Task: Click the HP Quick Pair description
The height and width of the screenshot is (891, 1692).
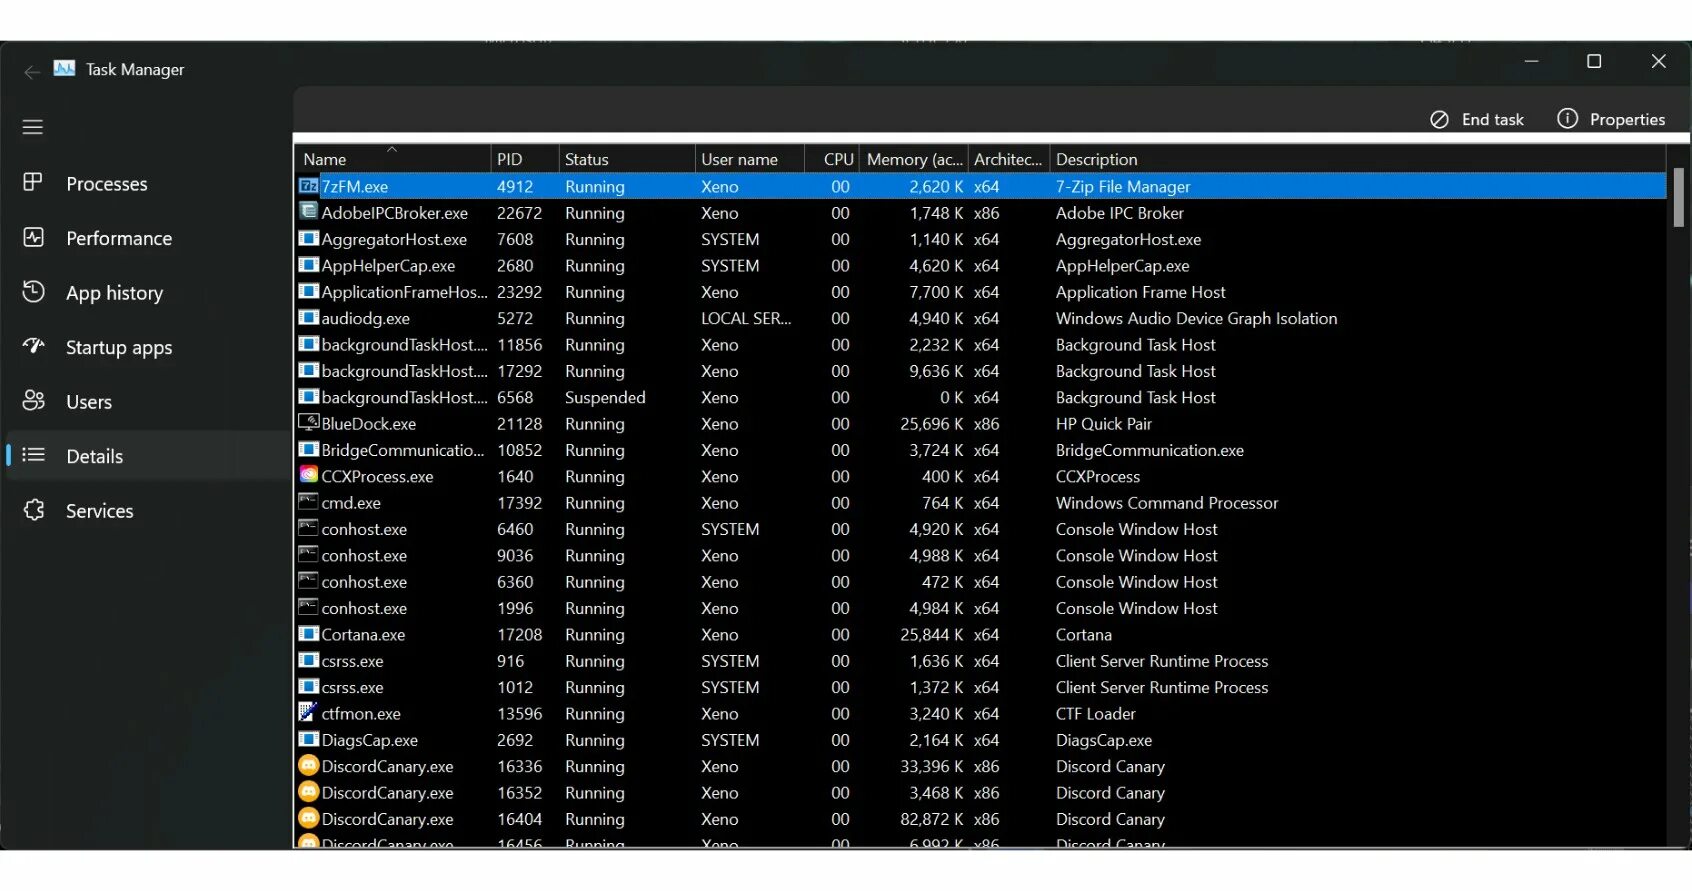Action: (1104, 423)
